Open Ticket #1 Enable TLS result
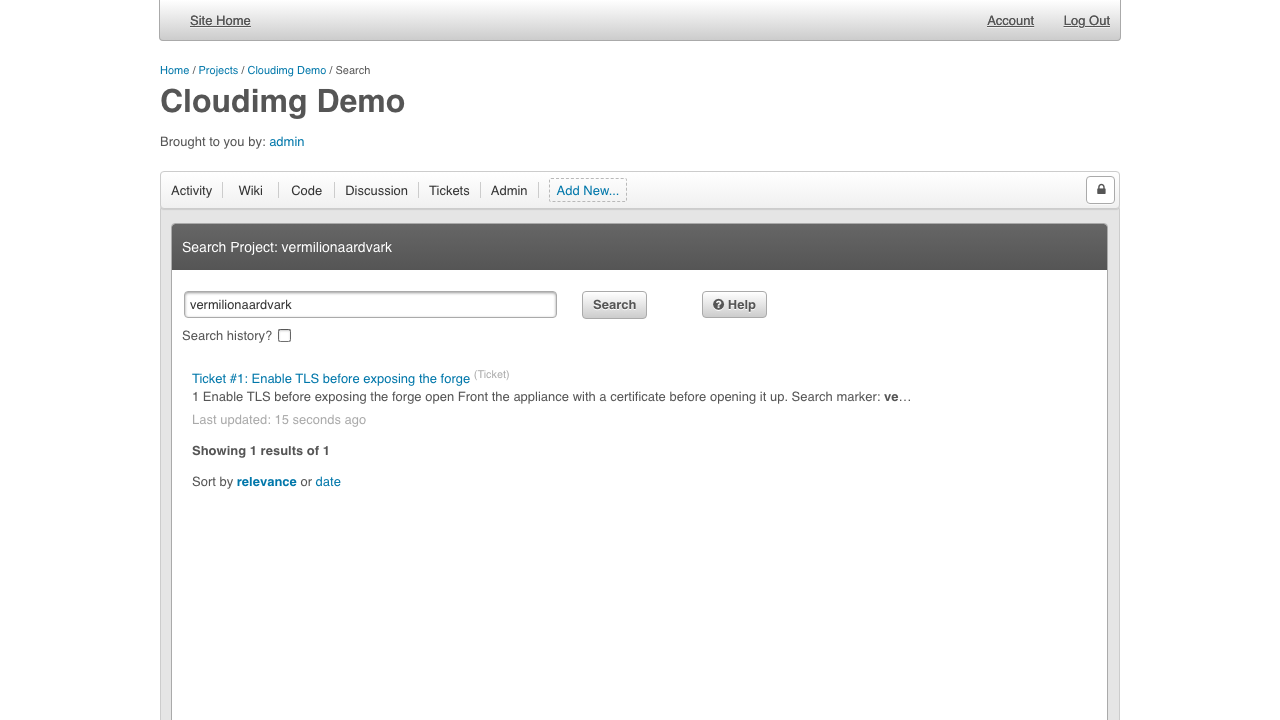1280x720 pixels. [331, 378]
